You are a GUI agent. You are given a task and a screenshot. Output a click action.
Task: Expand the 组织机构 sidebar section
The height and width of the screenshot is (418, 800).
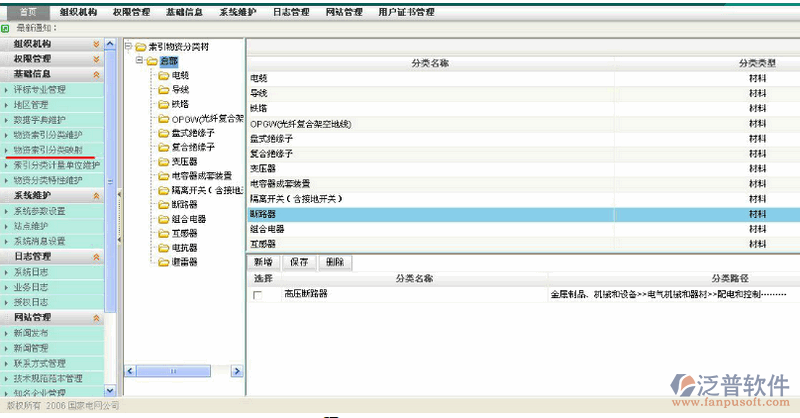pos(96,45)
